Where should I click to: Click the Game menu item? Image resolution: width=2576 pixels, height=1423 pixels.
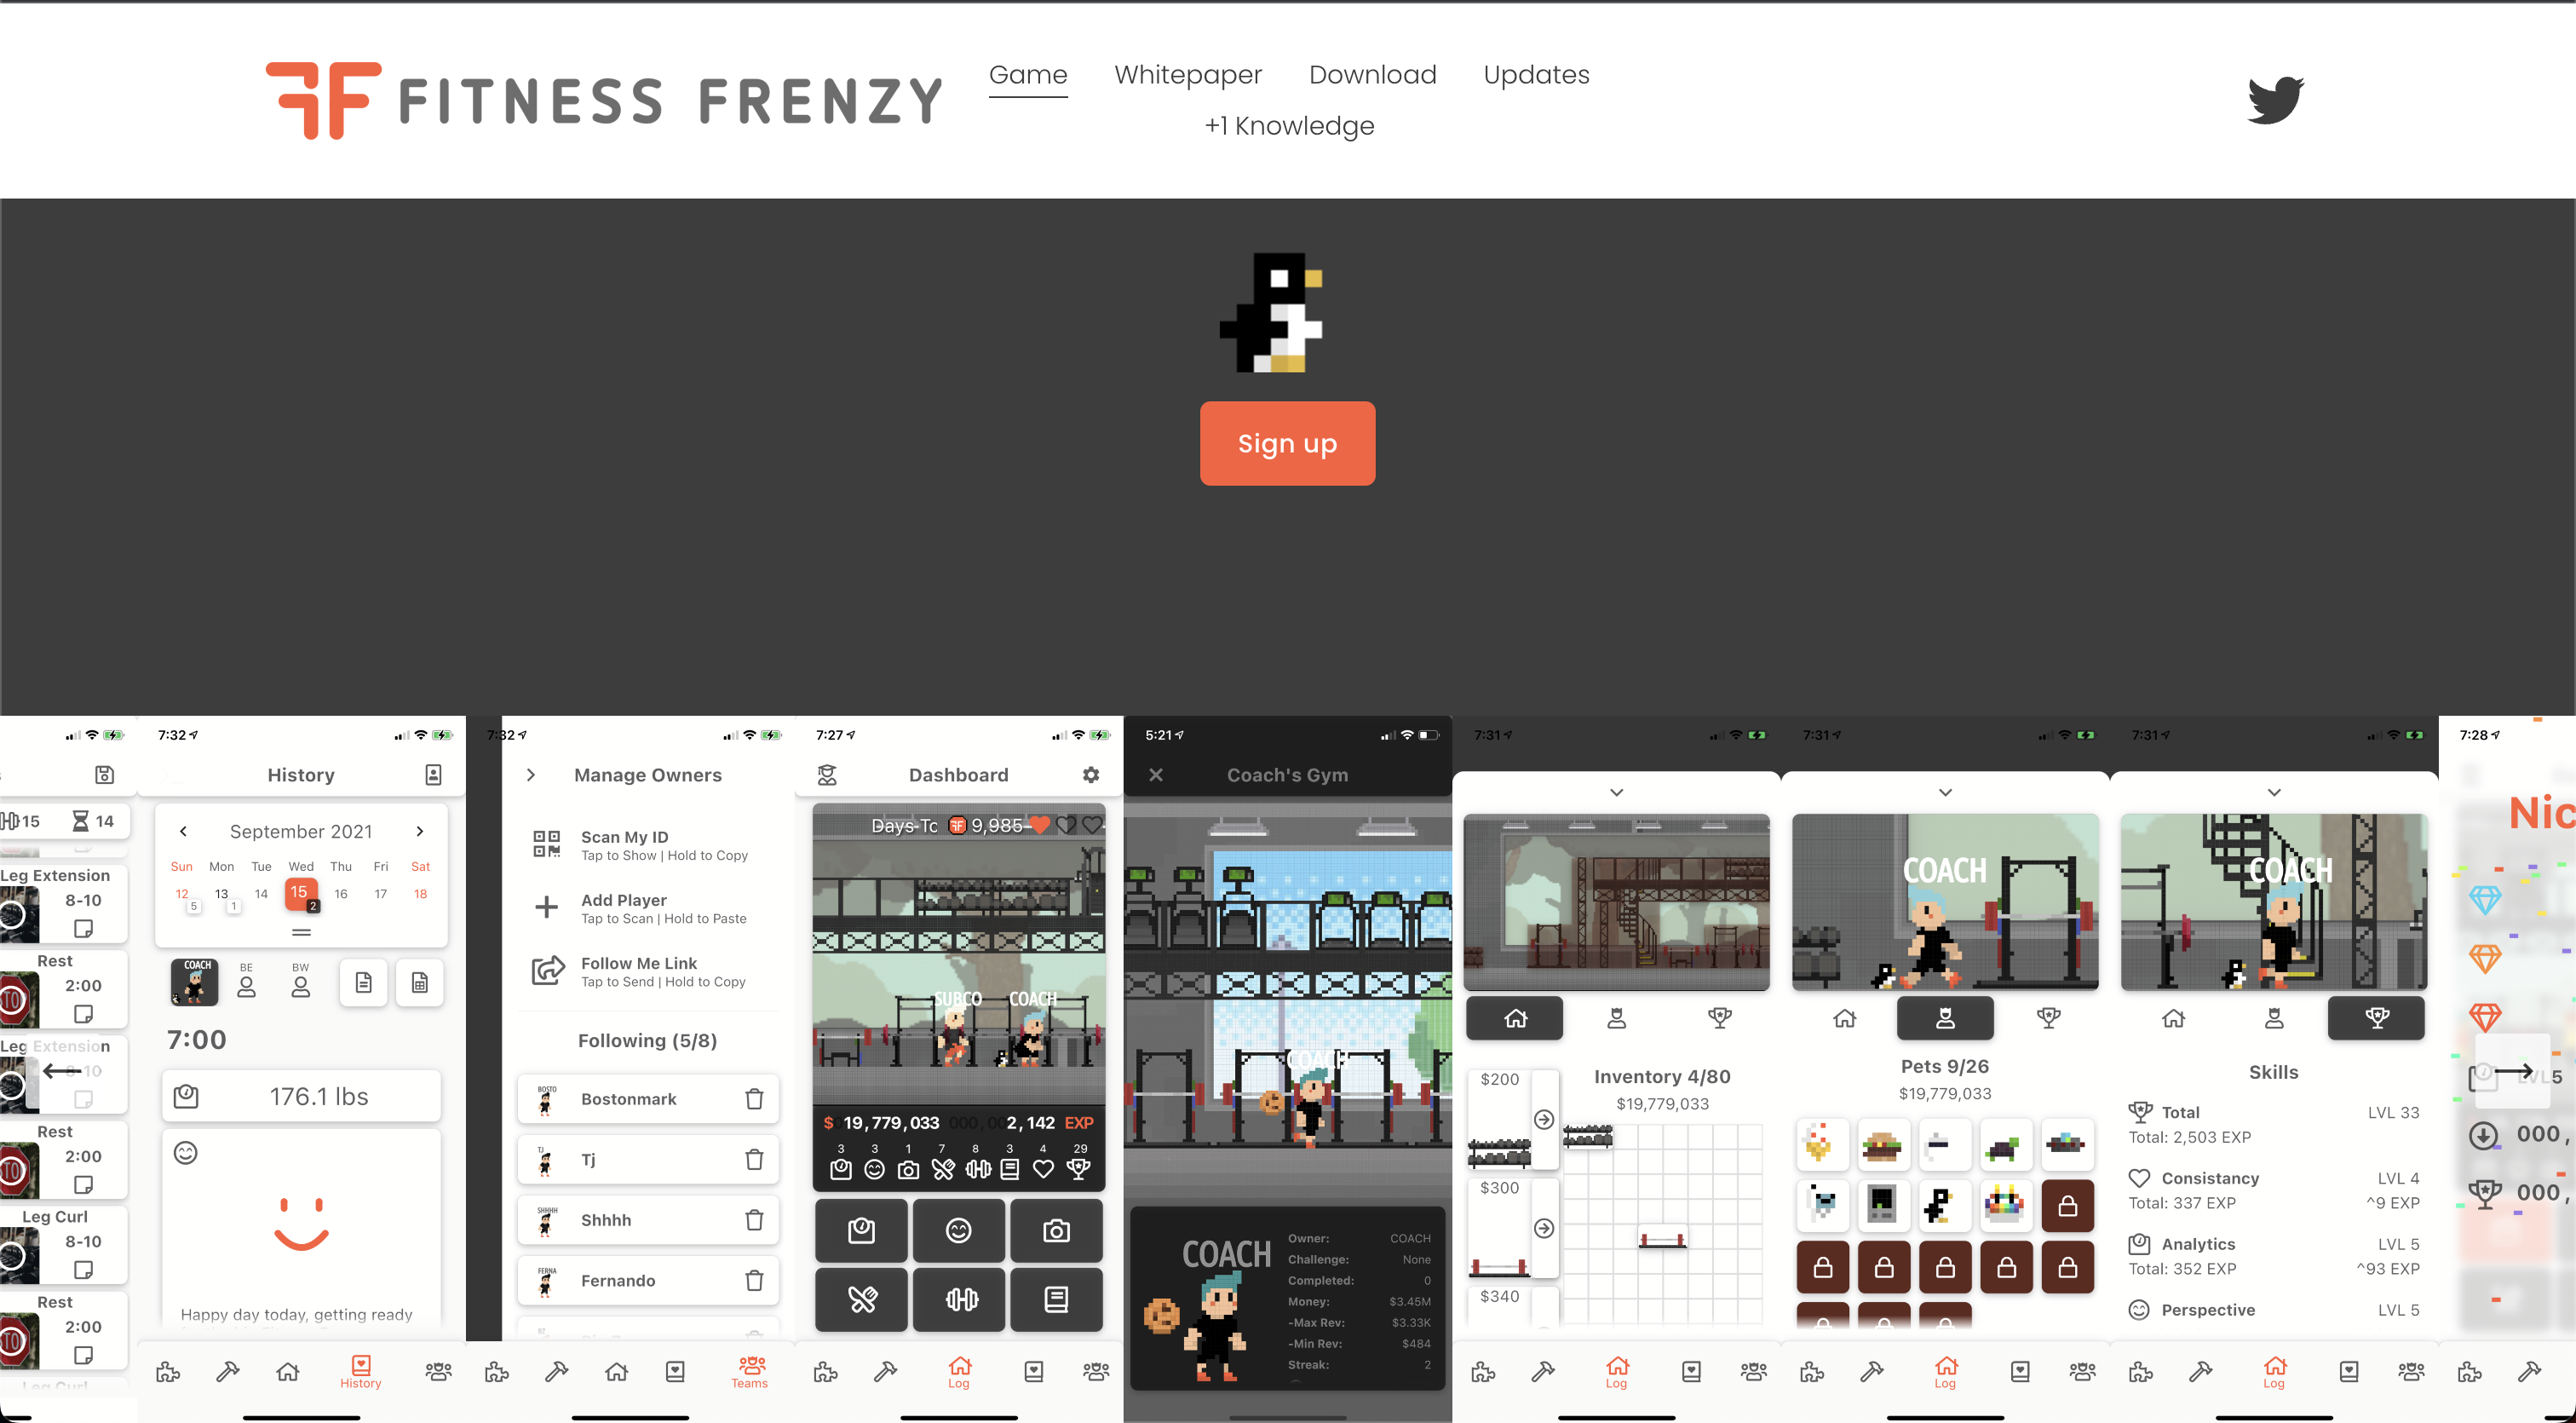[1028, 73]
